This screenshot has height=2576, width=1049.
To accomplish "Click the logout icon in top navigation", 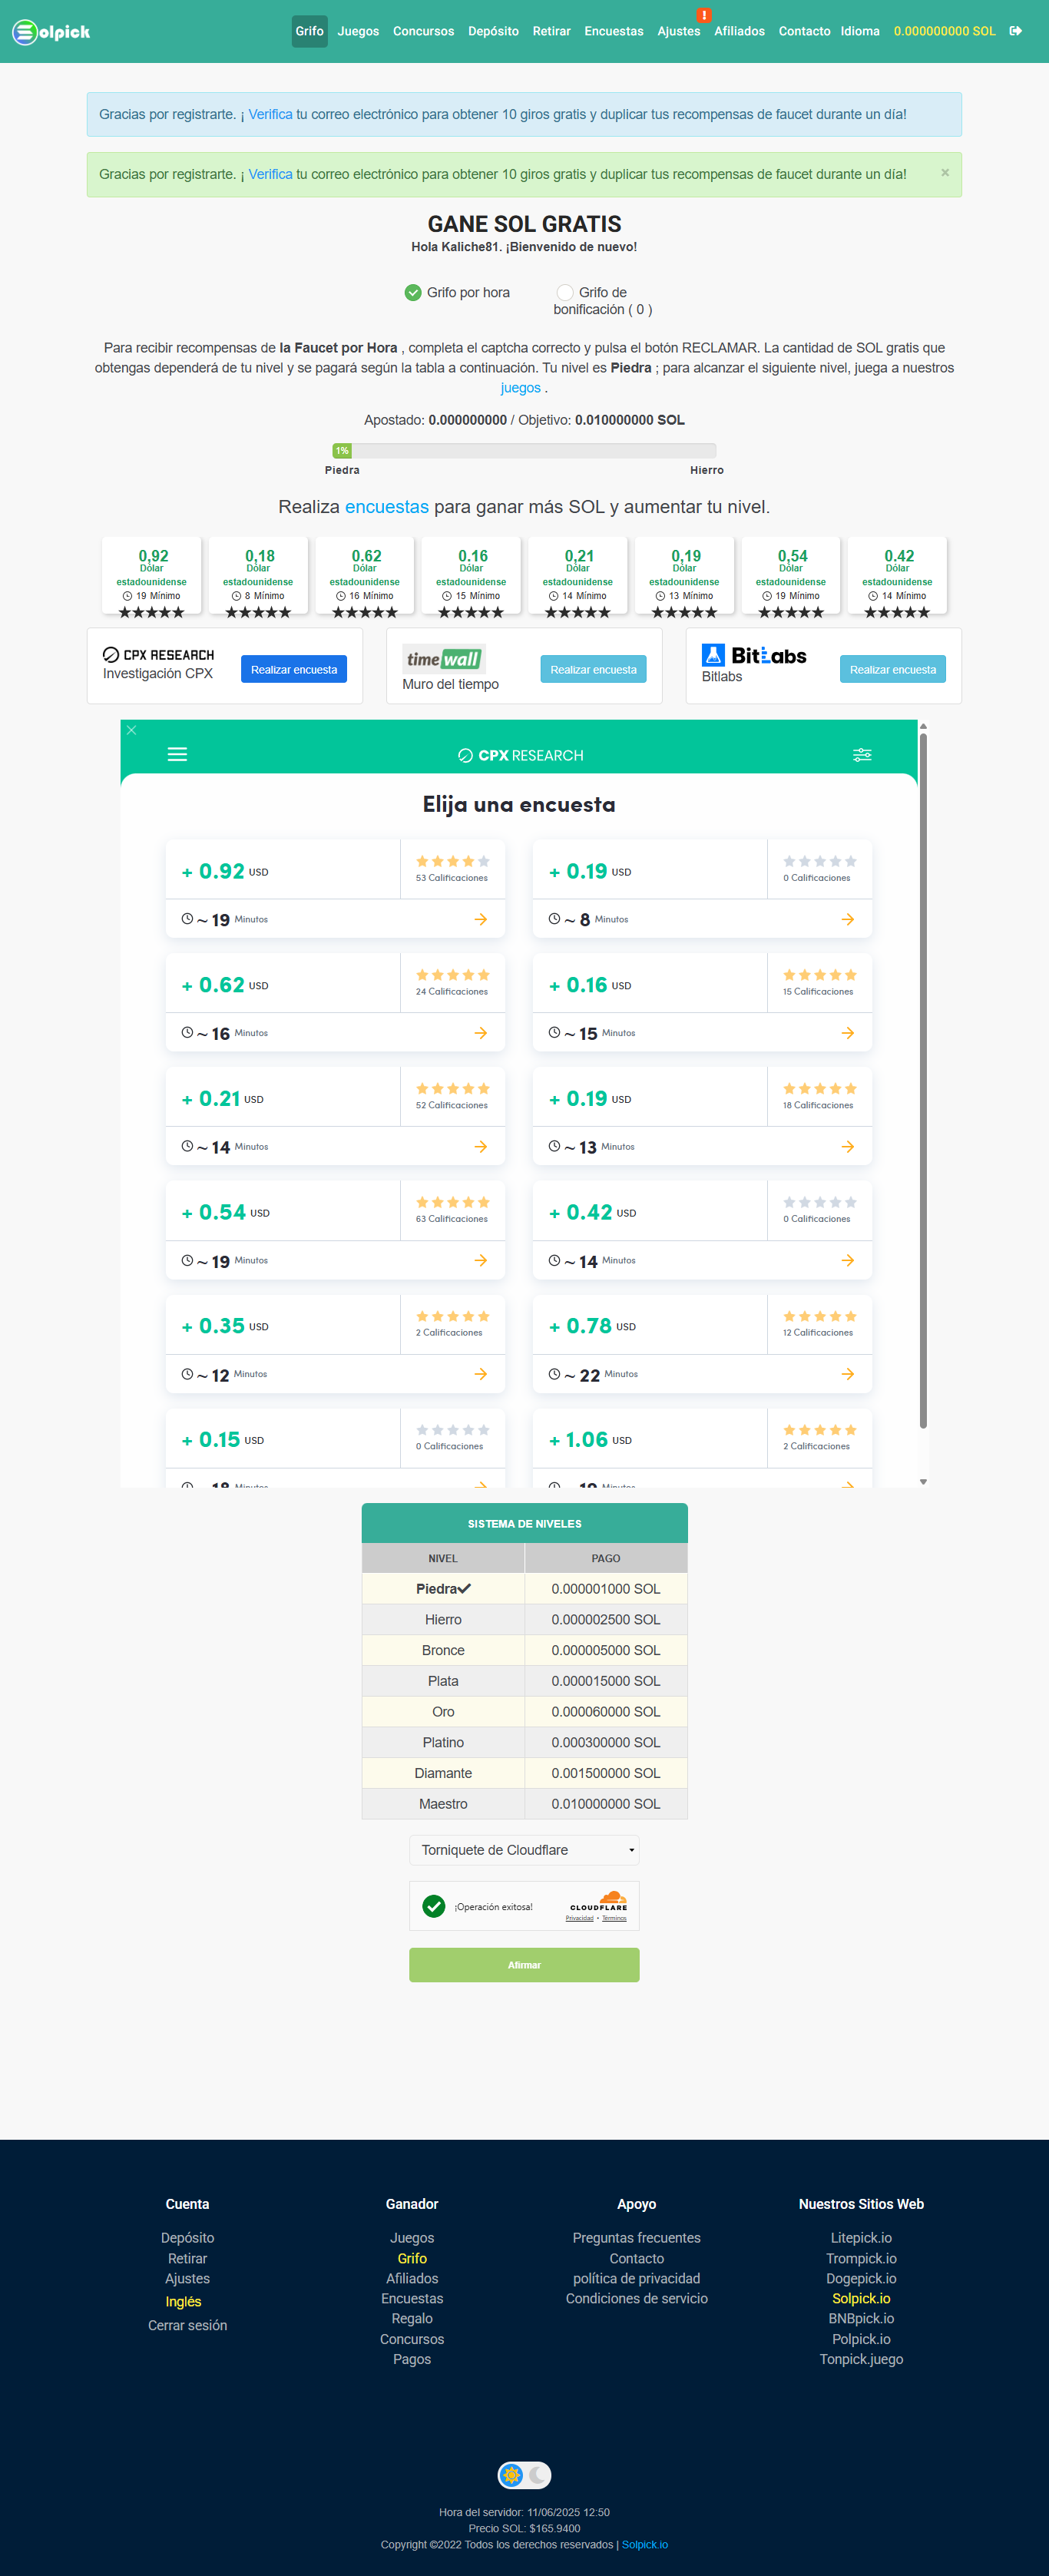I will (x=1015, y=31).
